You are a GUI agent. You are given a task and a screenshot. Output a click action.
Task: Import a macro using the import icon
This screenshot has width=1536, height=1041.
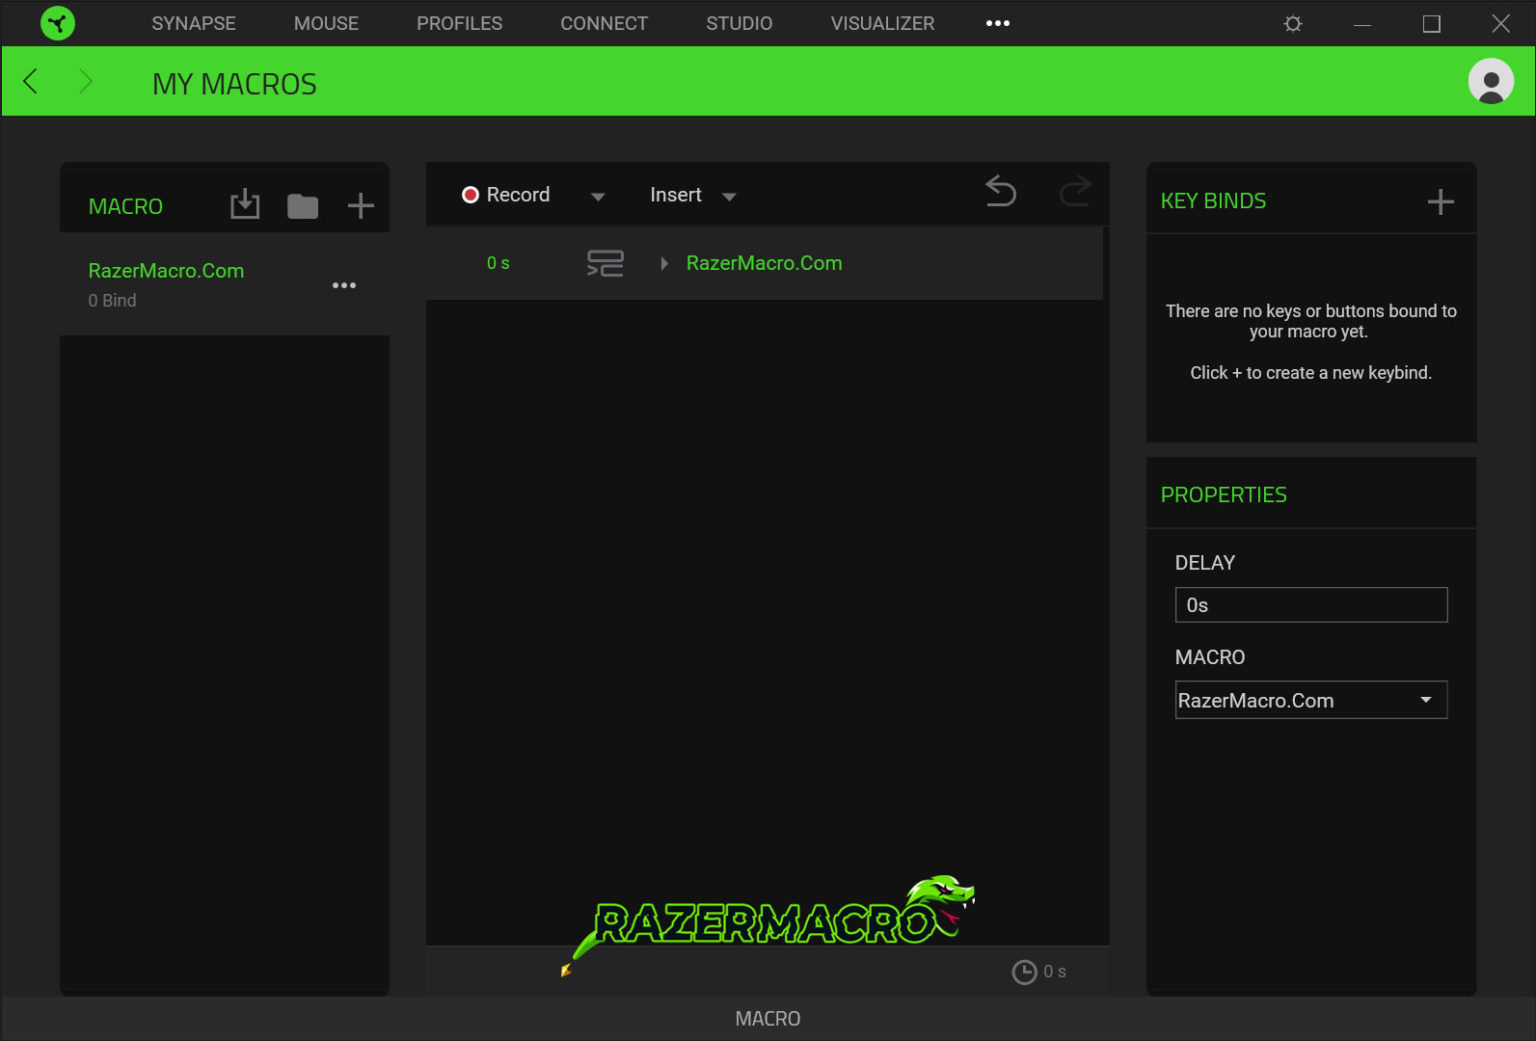[x=244, y=204]
